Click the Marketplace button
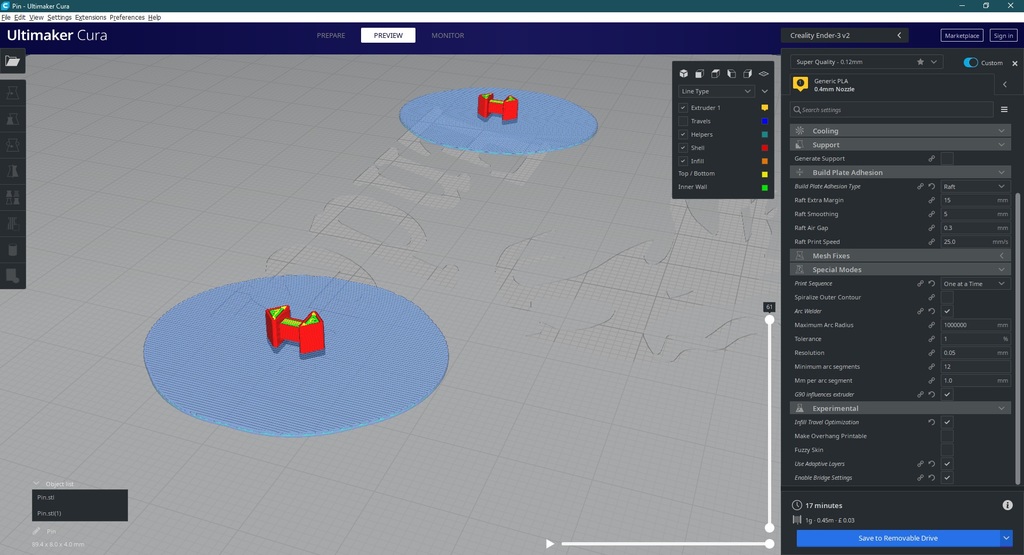The height and width of the screenshot is (555, 1024). 962,35
